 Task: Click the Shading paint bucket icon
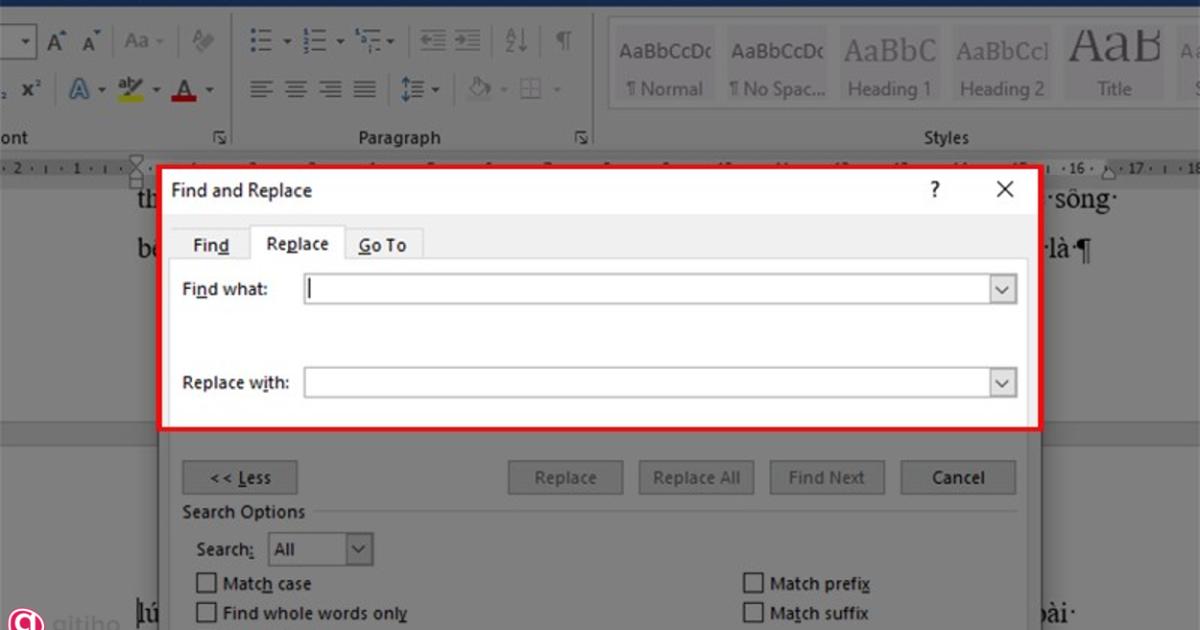[480, 90]
